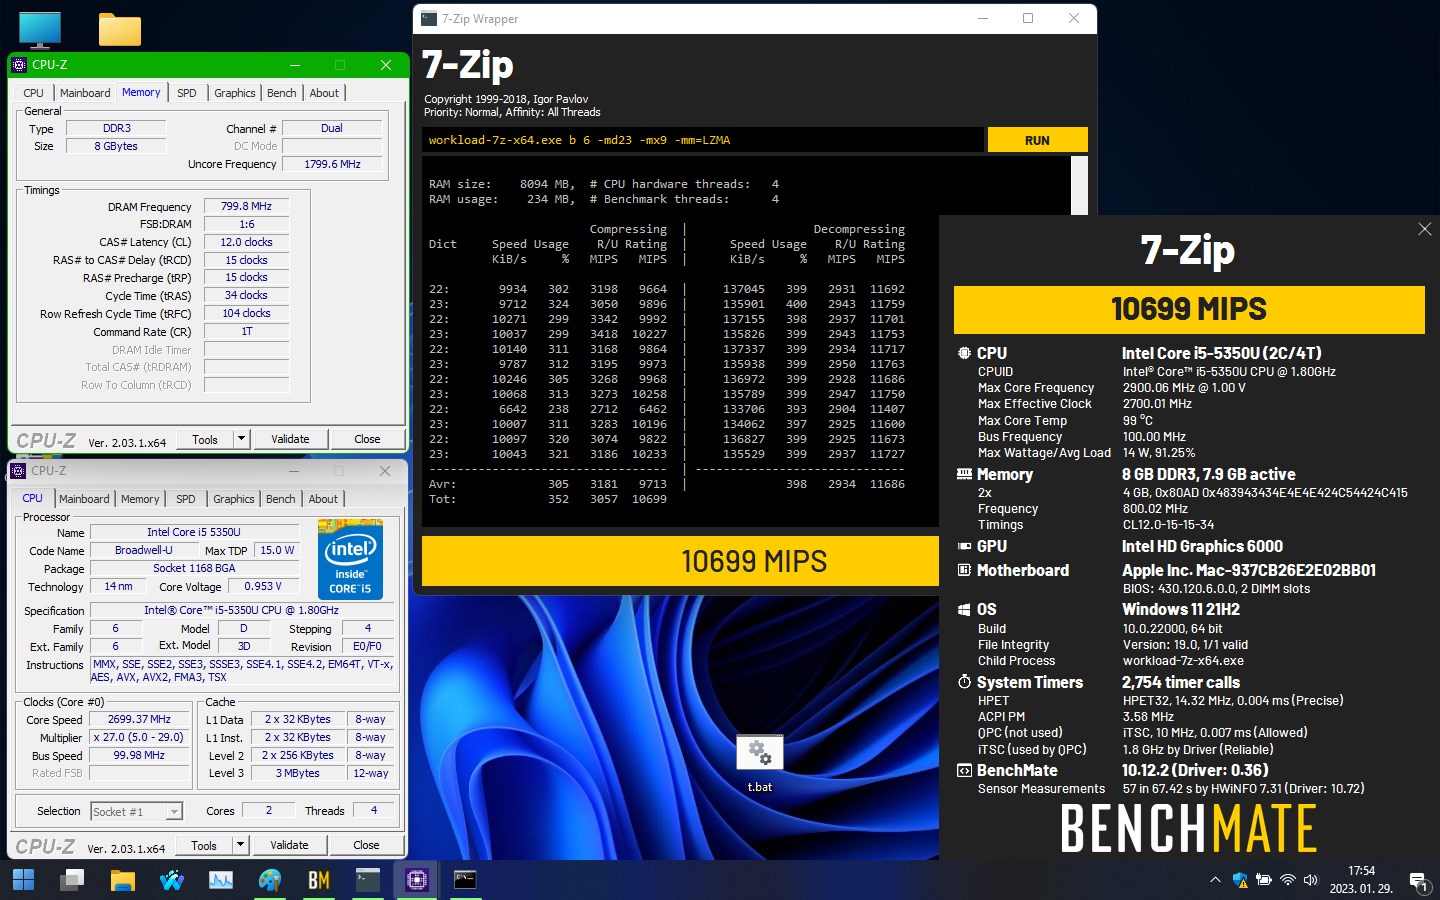Open the blue W app on the taskbar

pos(171,880)
